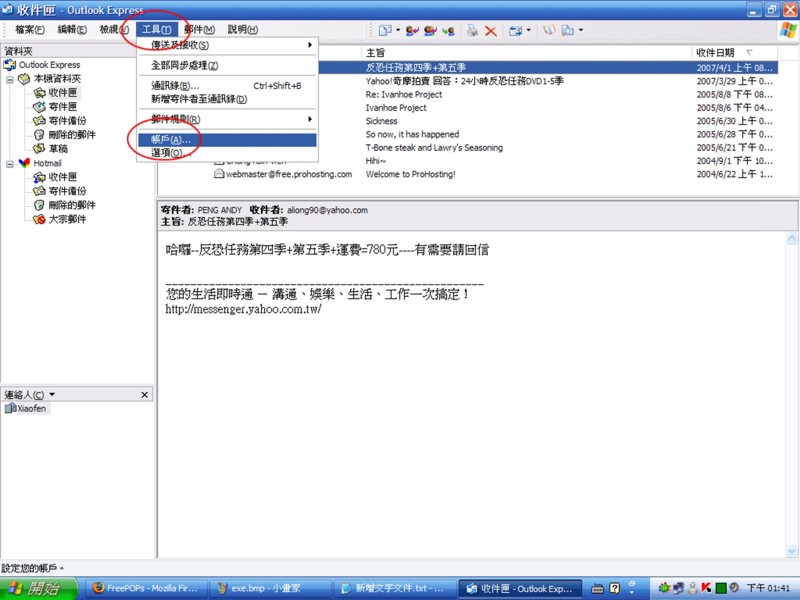Click the Create Mail toolbar icon
Viewport: 800px width, 600px height.
384,30
